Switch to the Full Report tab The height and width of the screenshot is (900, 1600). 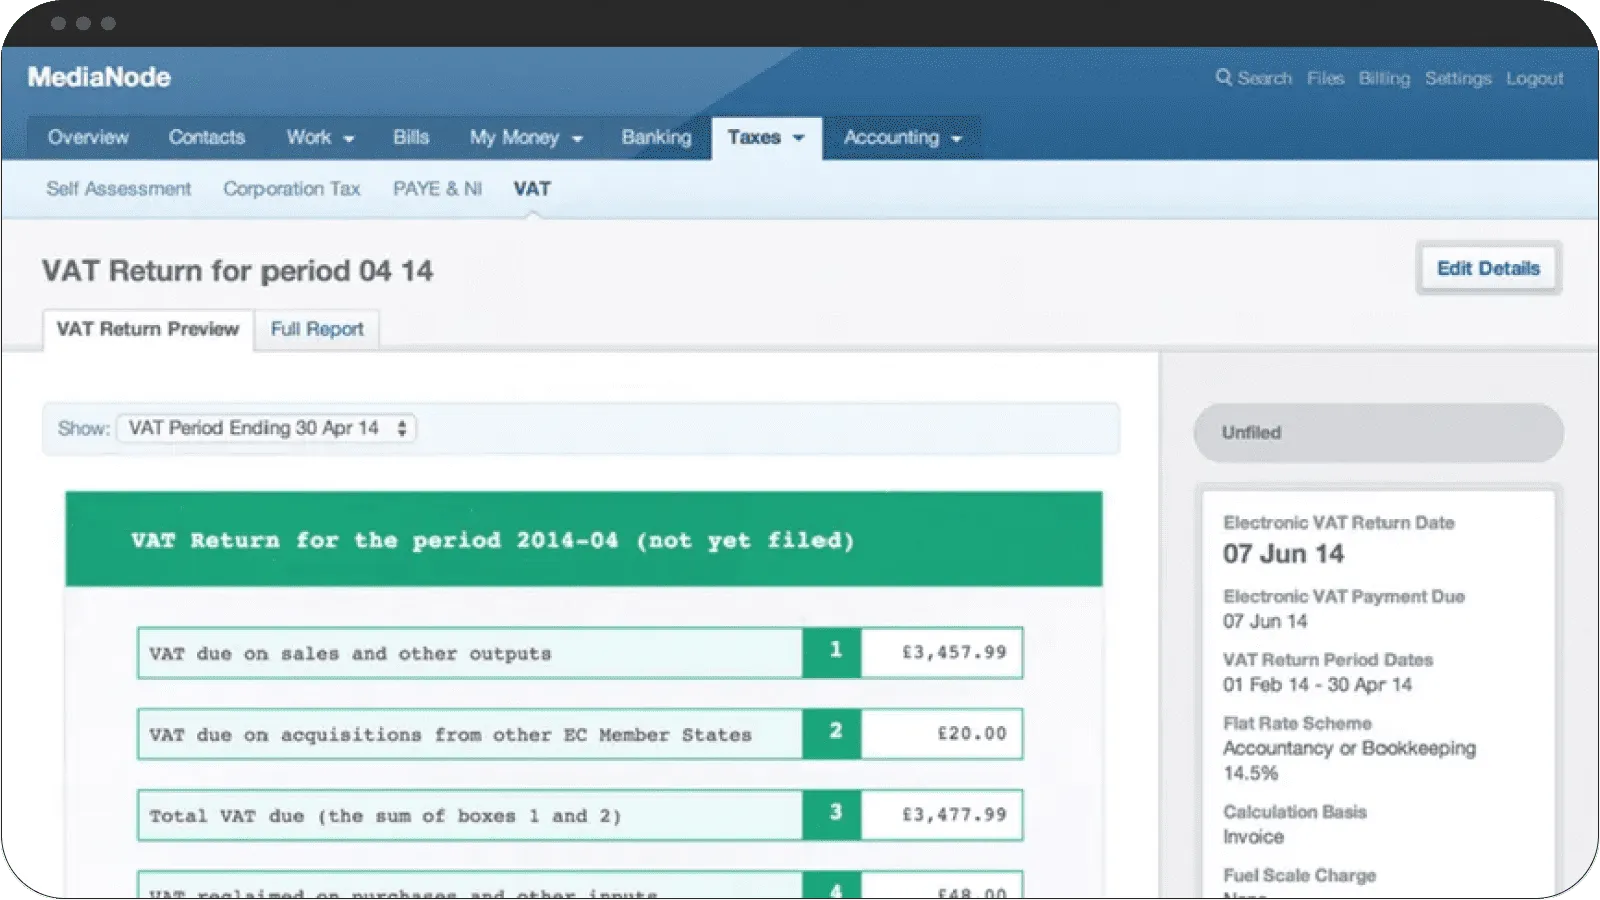point(317,329)
